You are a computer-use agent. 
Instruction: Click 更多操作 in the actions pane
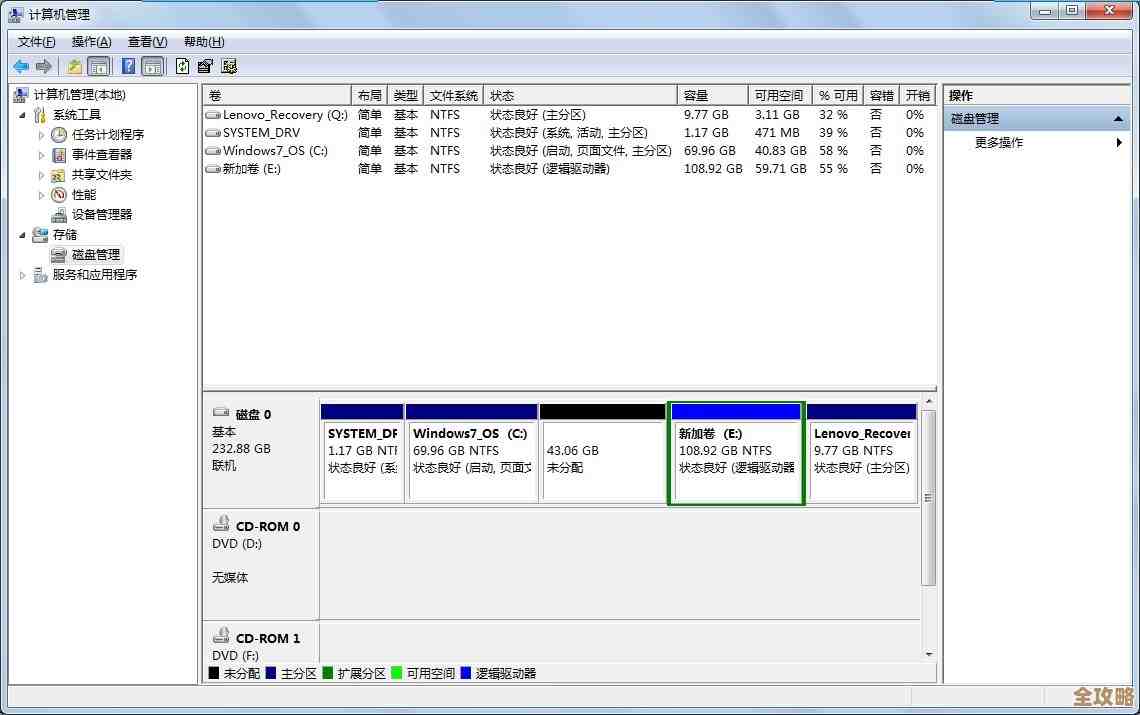(999, 142)
